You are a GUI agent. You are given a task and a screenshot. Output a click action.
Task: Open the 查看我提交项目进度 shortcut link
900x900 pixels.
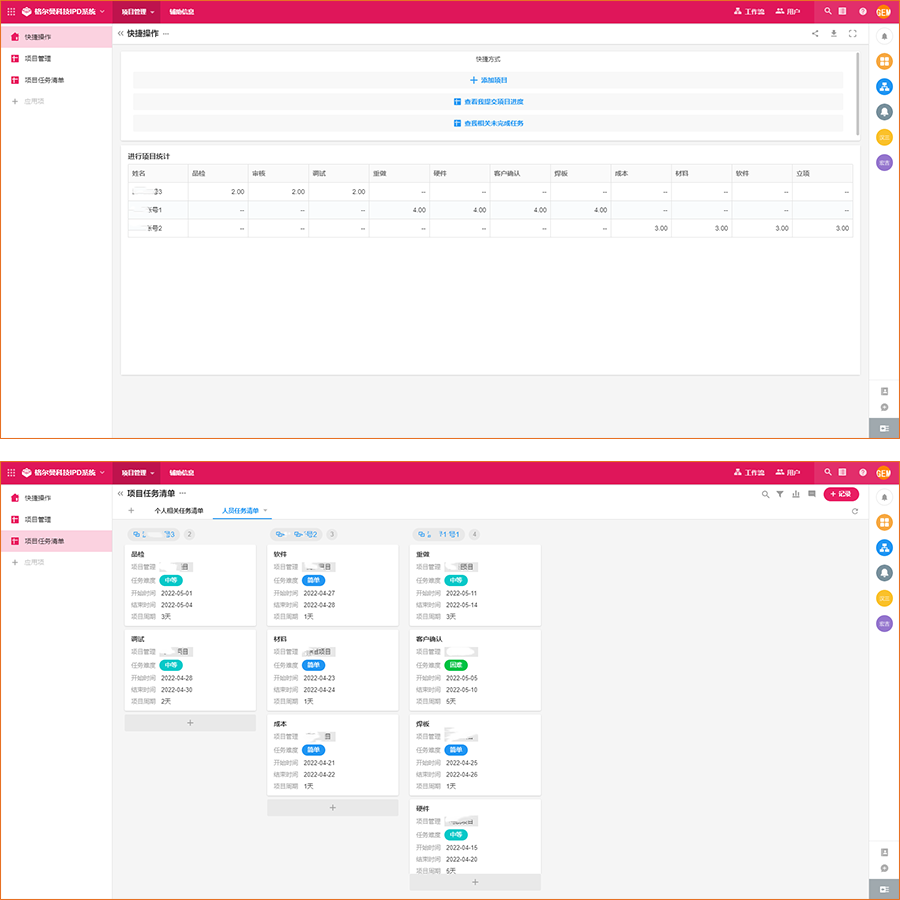tap(488, 102)
